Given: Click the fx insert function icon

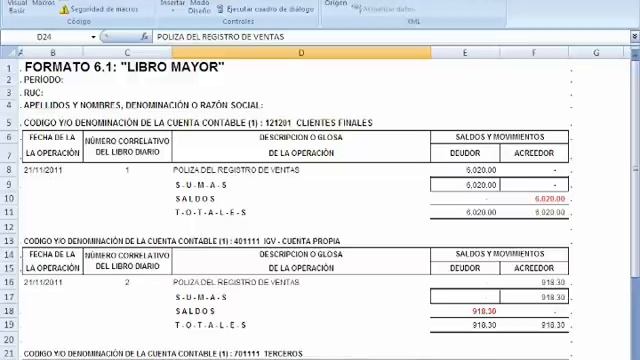Looking at the screenshot, I should pyautogui.click(x=144, y=37).
